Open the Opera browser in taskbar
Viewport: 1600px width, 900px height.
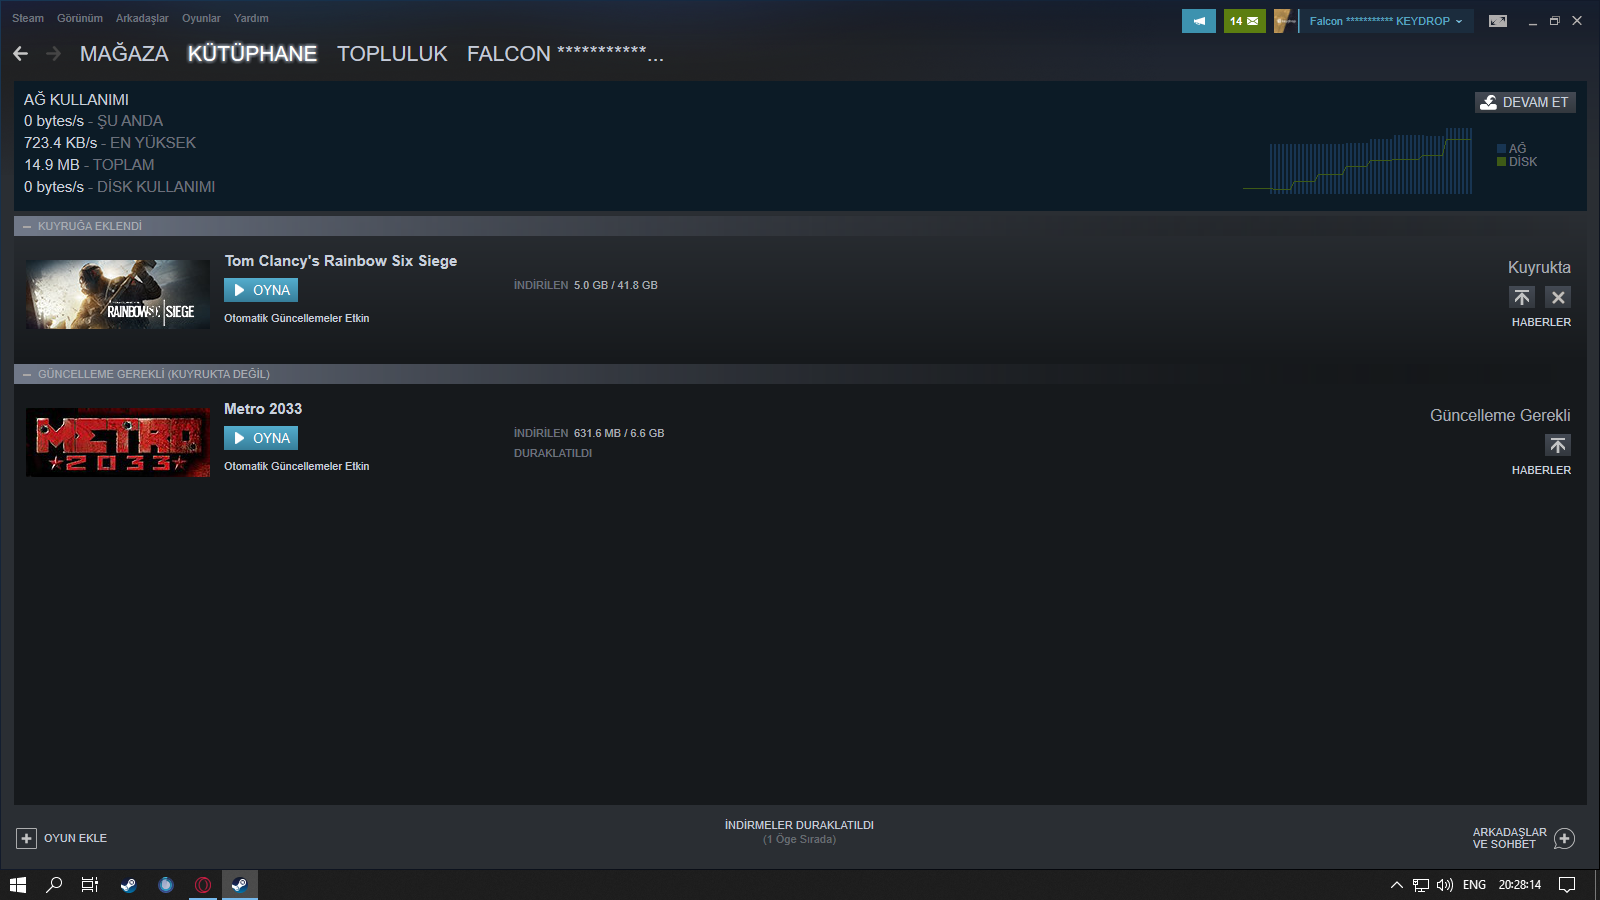pyautogui.click(x=203, y=885)
